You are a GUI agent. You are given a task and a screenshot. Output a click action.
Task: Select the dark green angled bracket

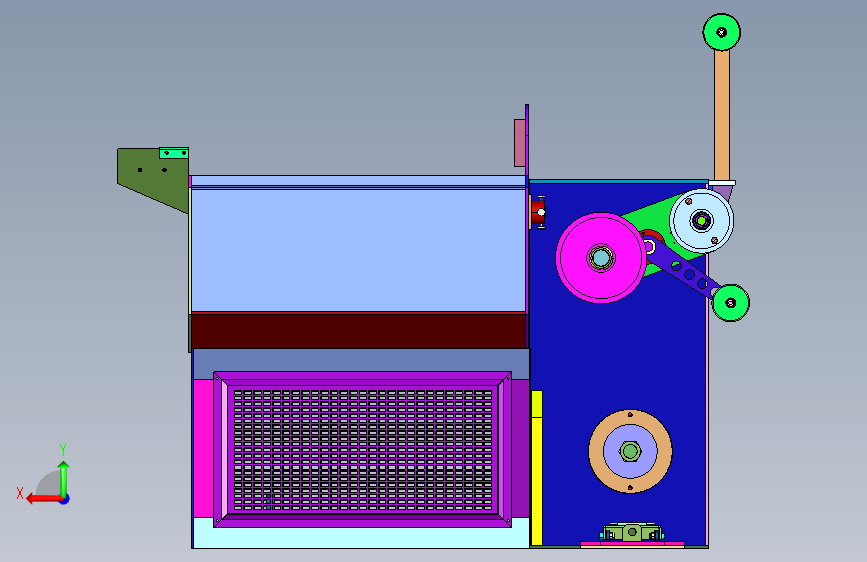153,179
